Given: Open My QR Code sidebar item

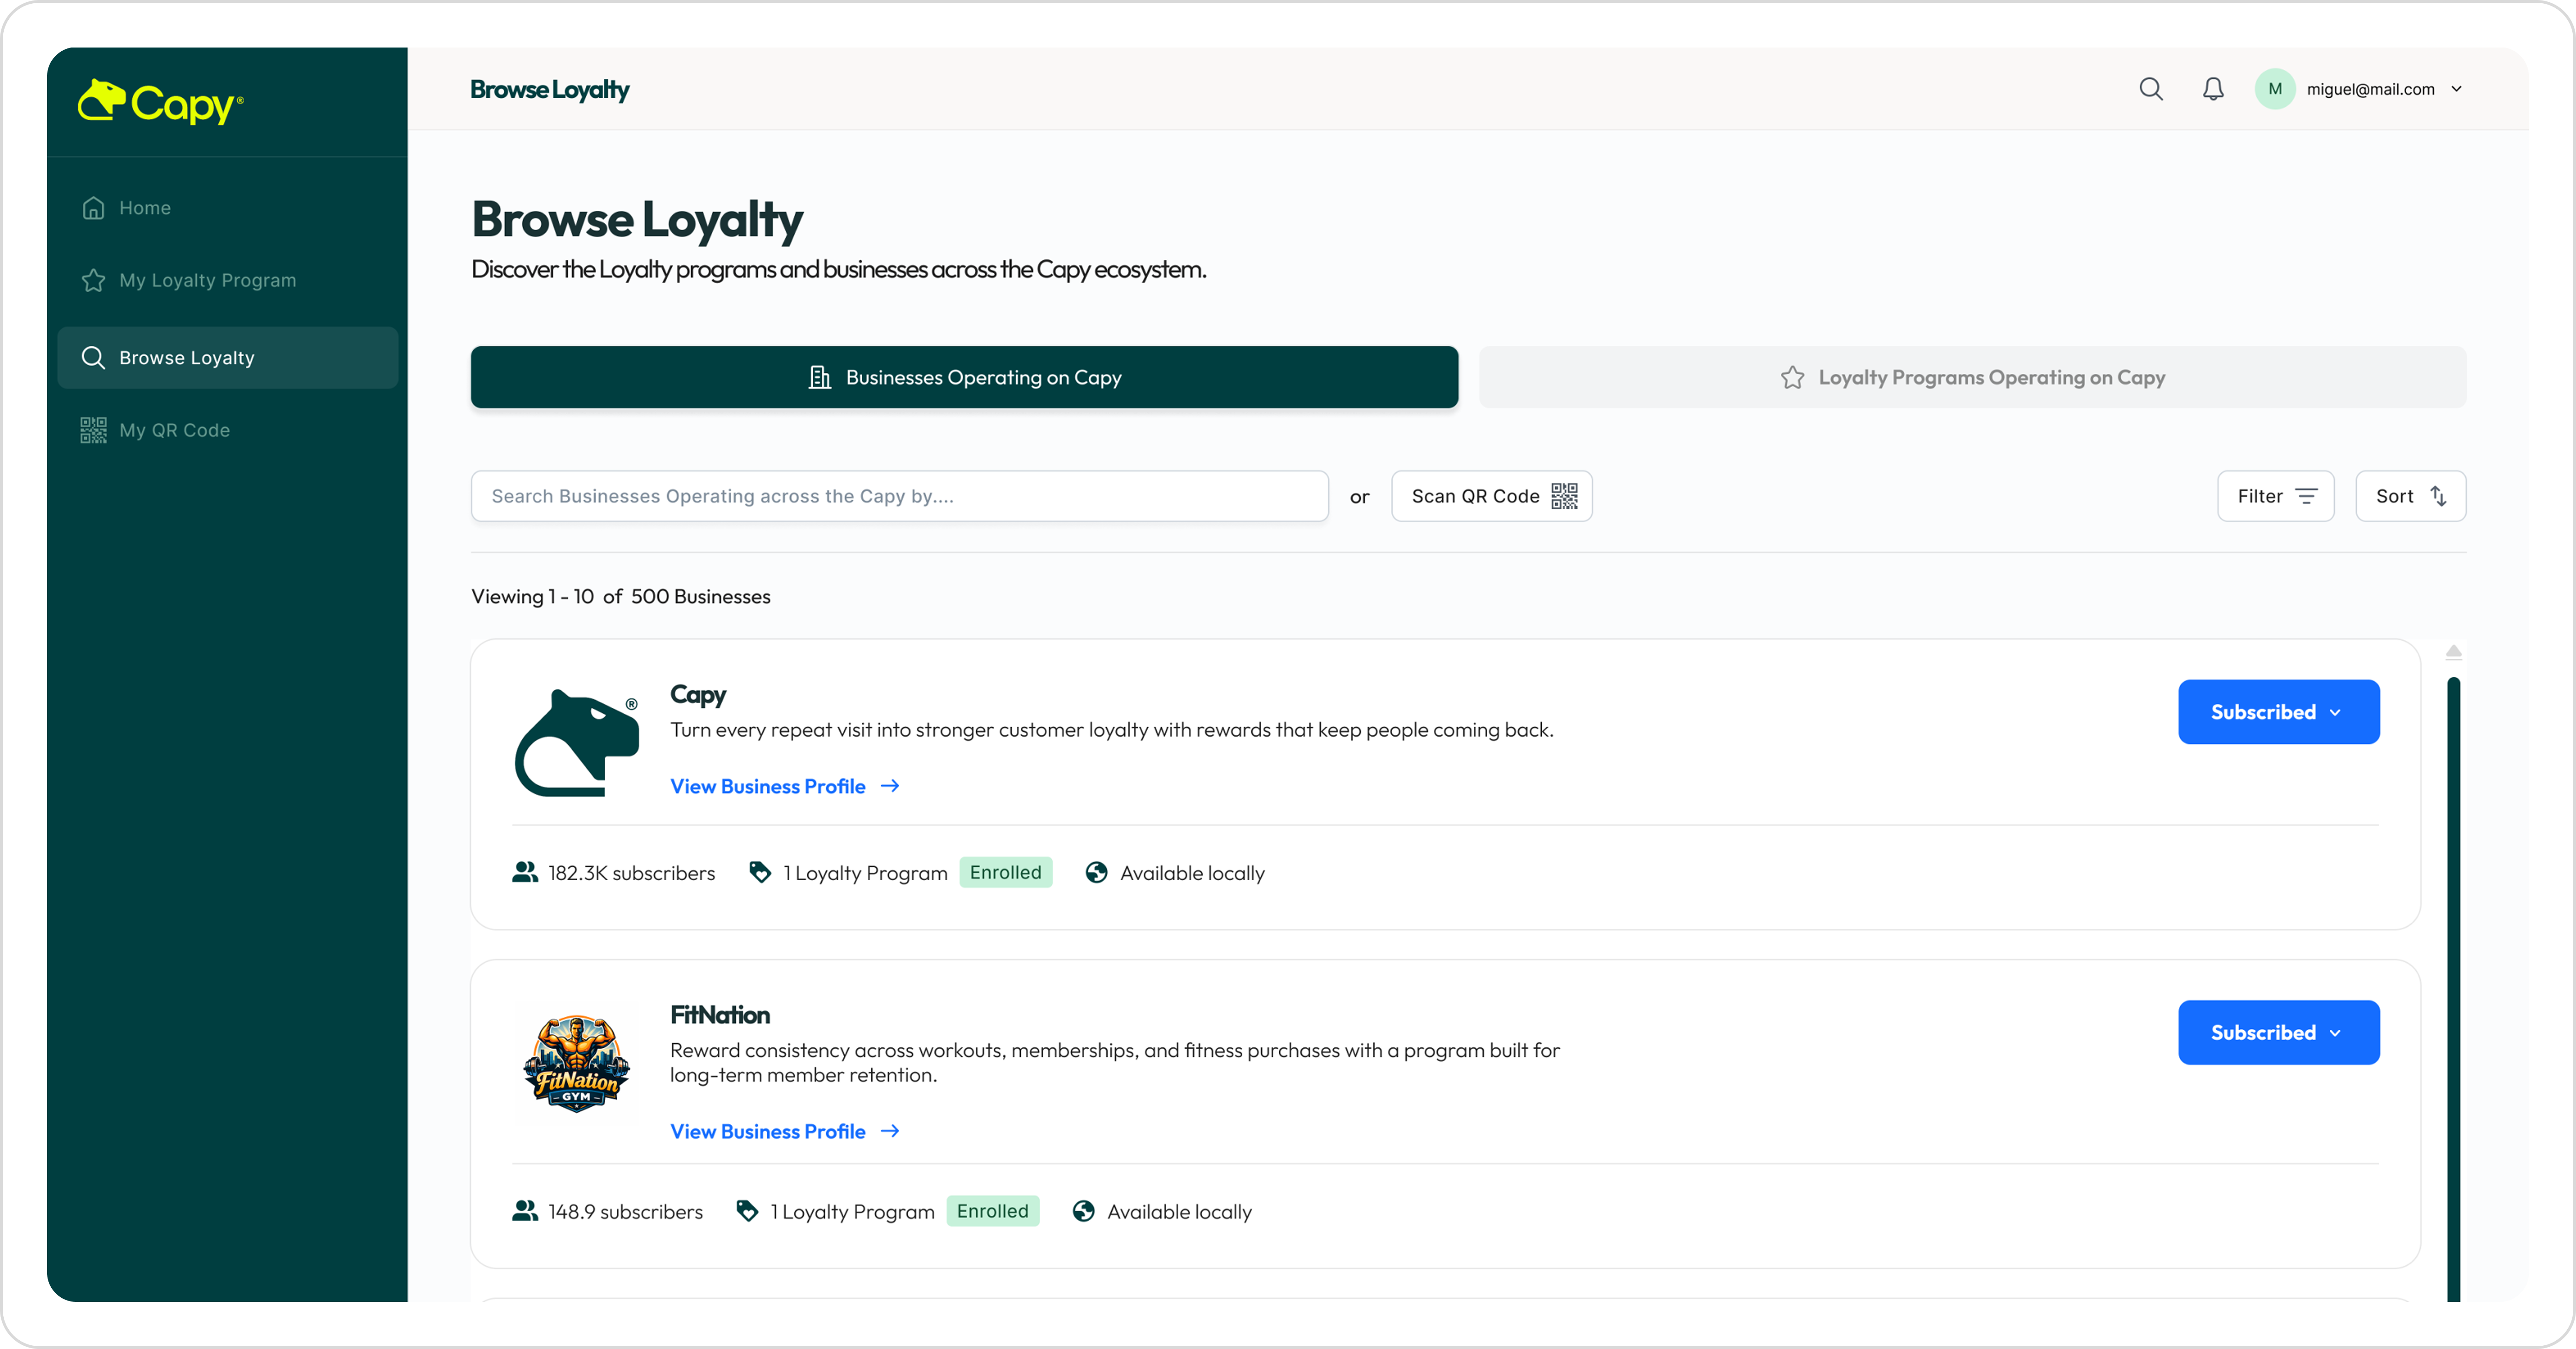Looking at the screenshot, I should (x=174, y=430).
